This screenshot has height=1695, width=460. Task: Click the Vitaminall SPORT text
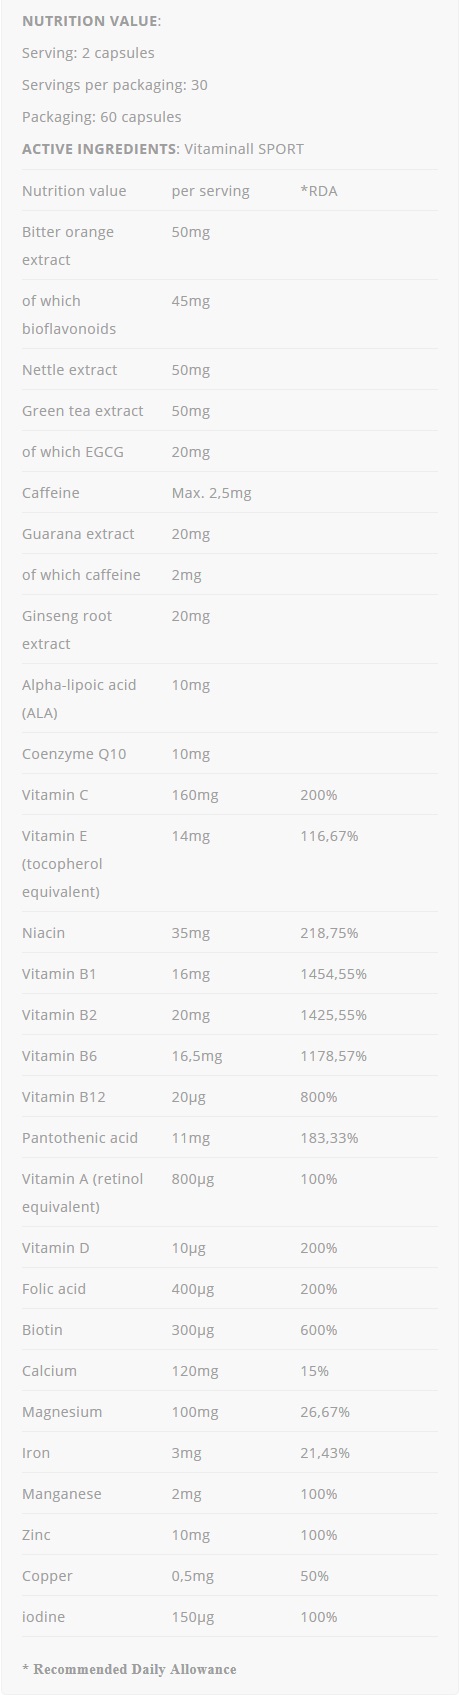pyautogui.click(x=243, y=149)
